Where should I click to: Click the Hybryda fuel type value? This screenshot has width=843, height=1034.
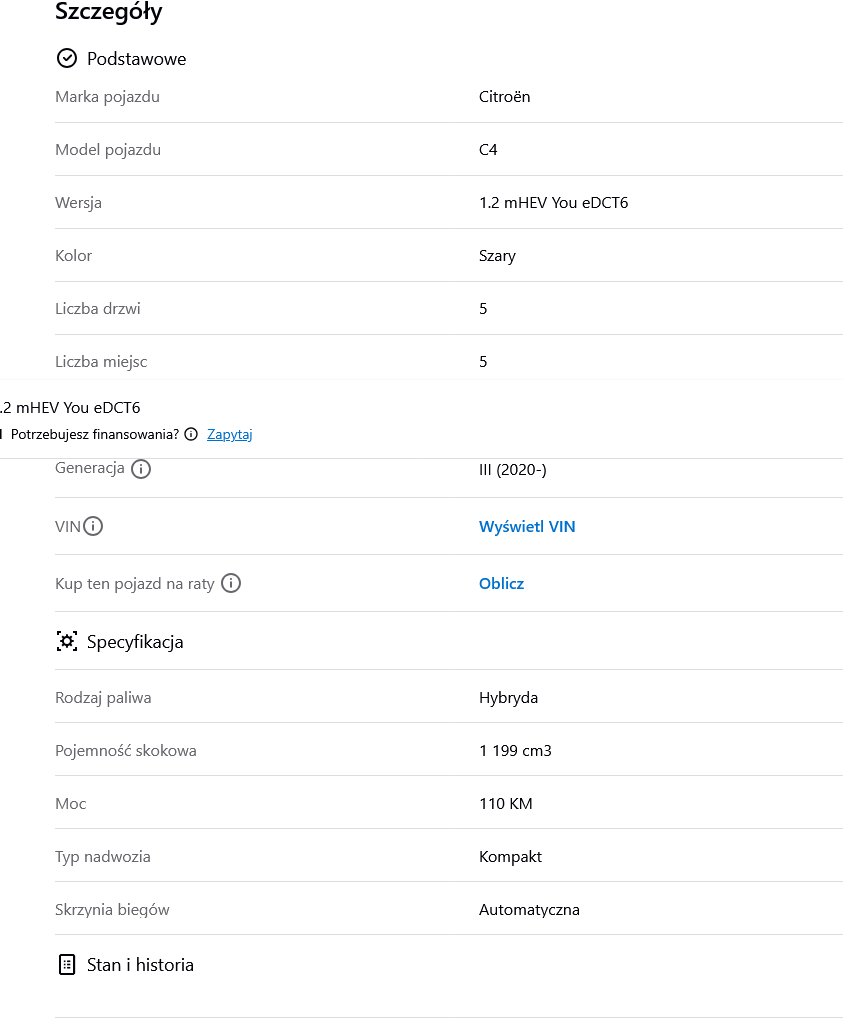pyautogui.click(x=508, y=698)
